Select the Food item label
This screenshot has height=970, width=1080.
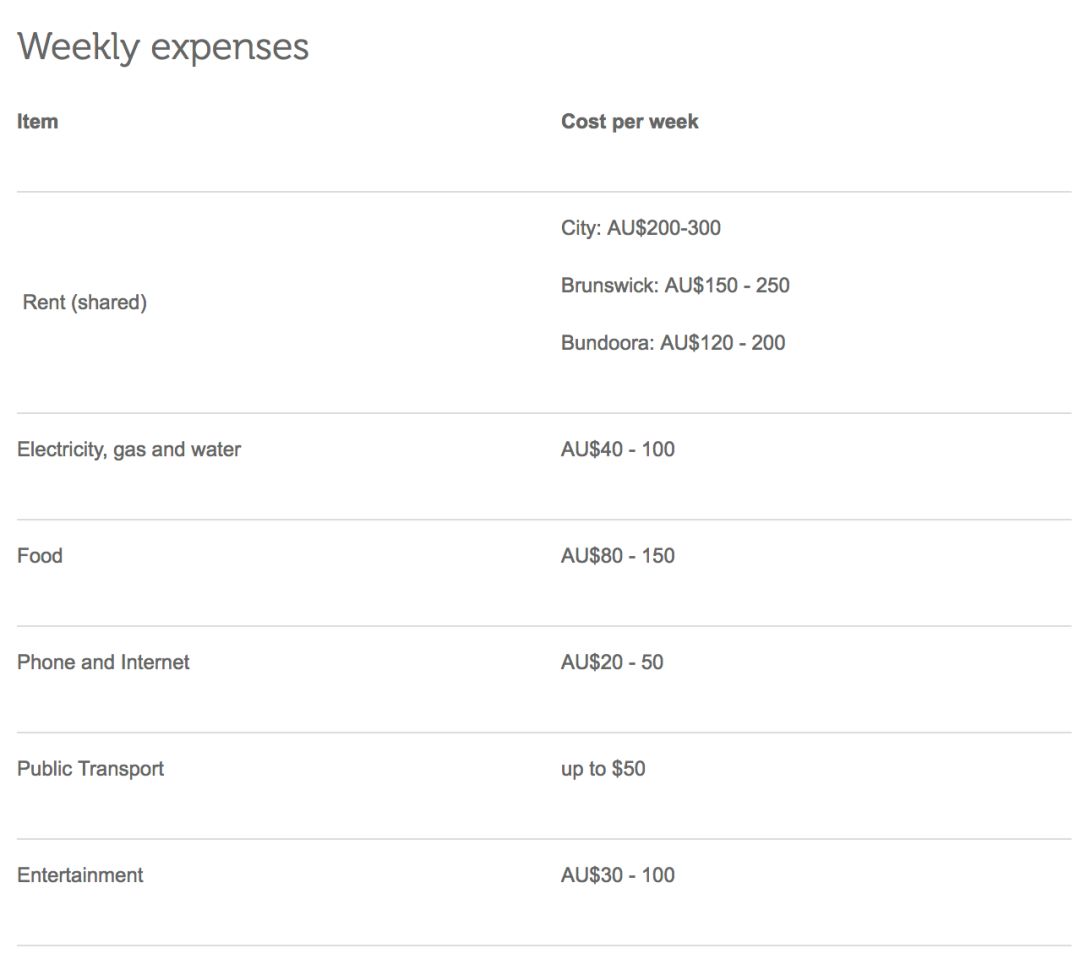point(40,556)
